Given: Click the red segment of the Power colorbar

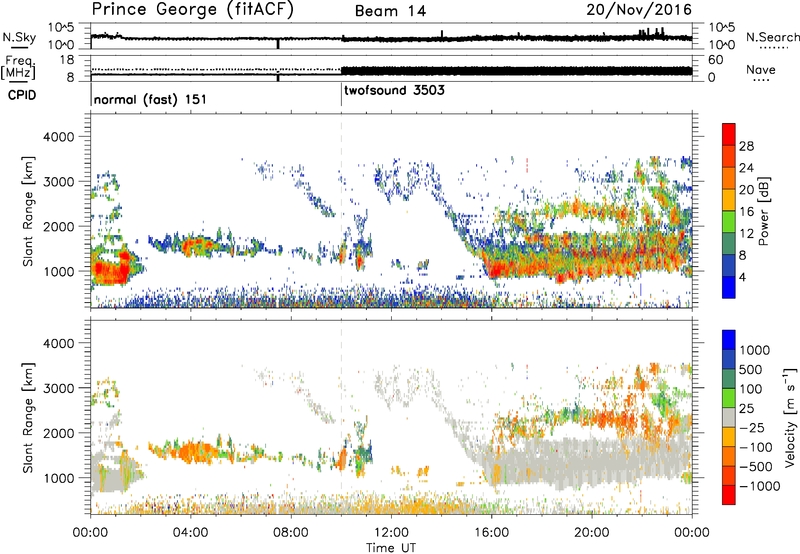Looking at the screenshot, I should (729, 135).
